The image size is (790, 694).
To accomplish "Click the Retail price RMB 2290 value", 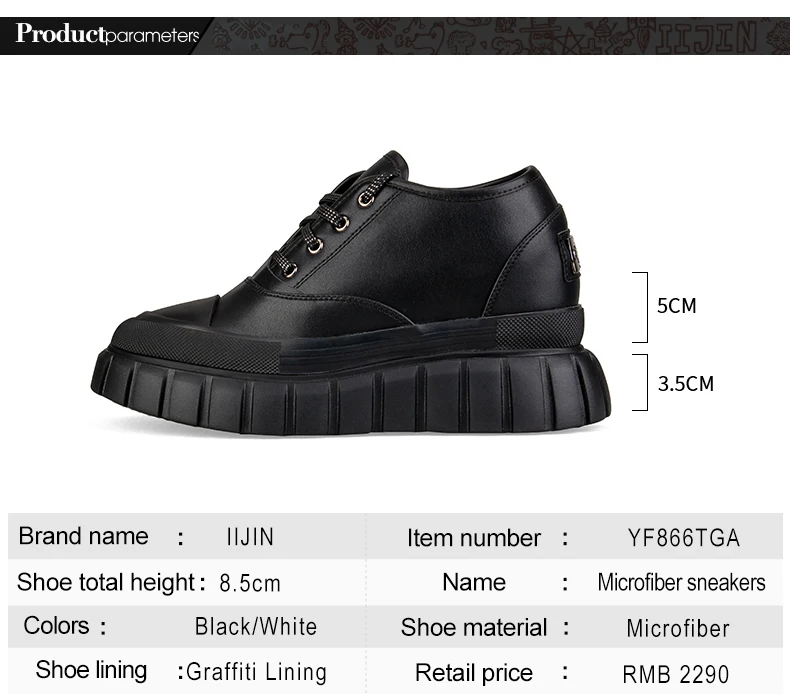I will pyautogui.click(x=676, y=674).
